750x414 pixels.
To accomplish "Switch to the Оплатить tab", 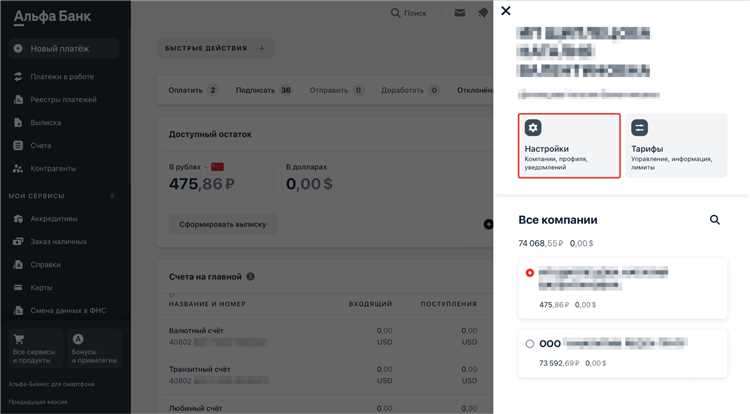I will point(192,90).
